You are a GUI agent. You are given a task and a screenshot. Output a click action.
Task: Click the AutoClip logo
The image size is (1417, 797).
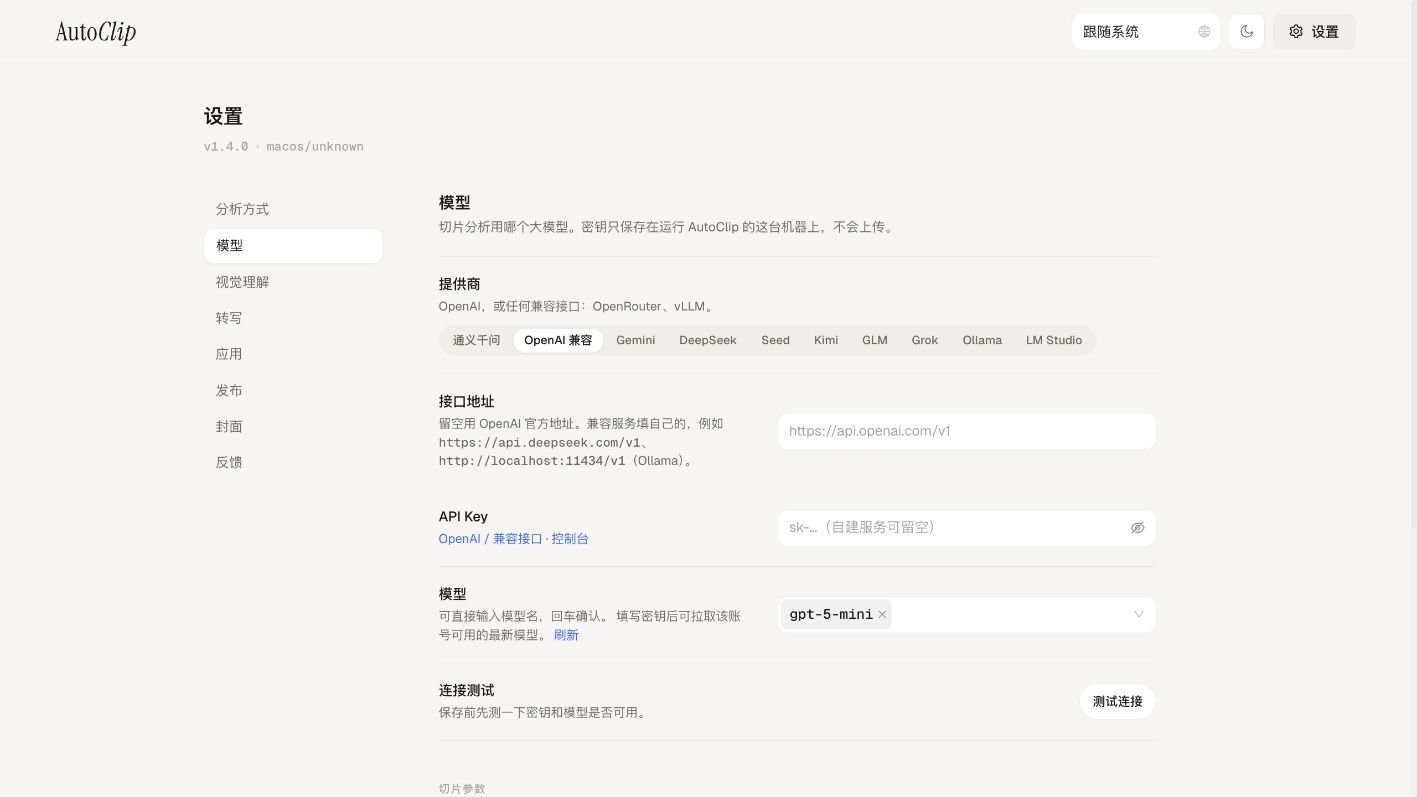pyautogui.click(x=96, y=32)
